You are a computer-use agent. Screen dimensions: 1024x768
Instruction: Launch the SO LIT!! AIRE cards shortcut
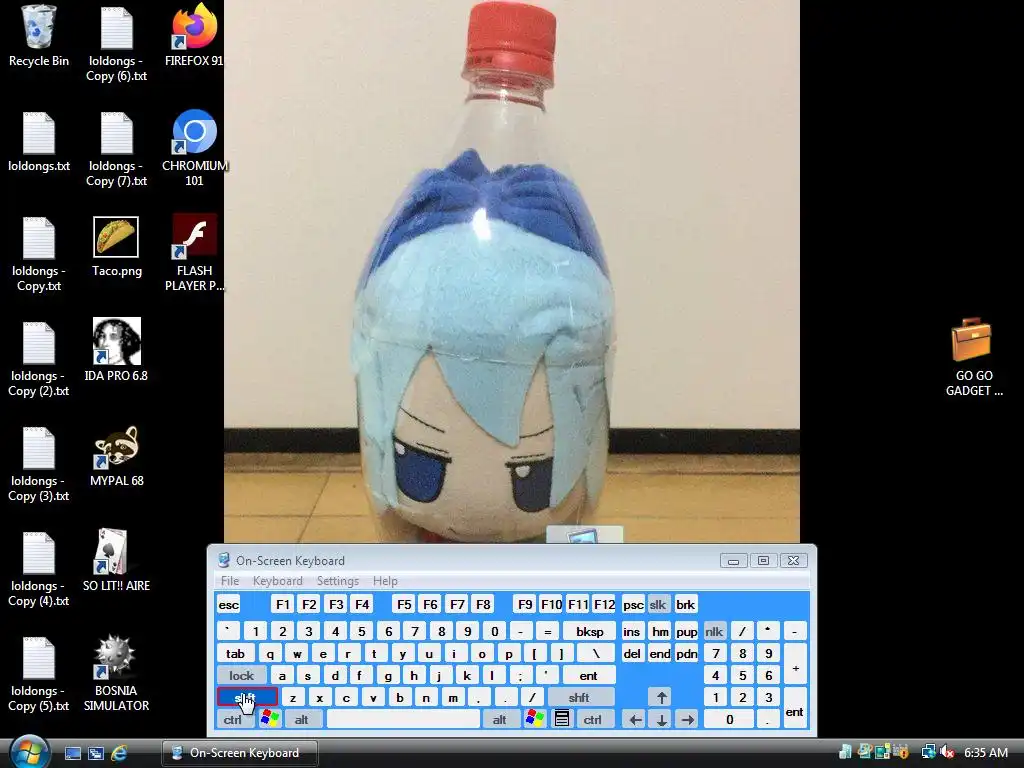[116, 560]
